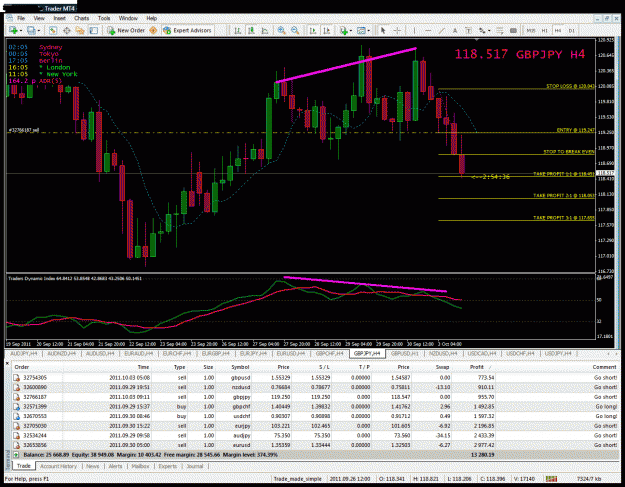The height and width of the screenshot is (487, 625).
Task: Open the Charts menu
Action: (81, 18)
